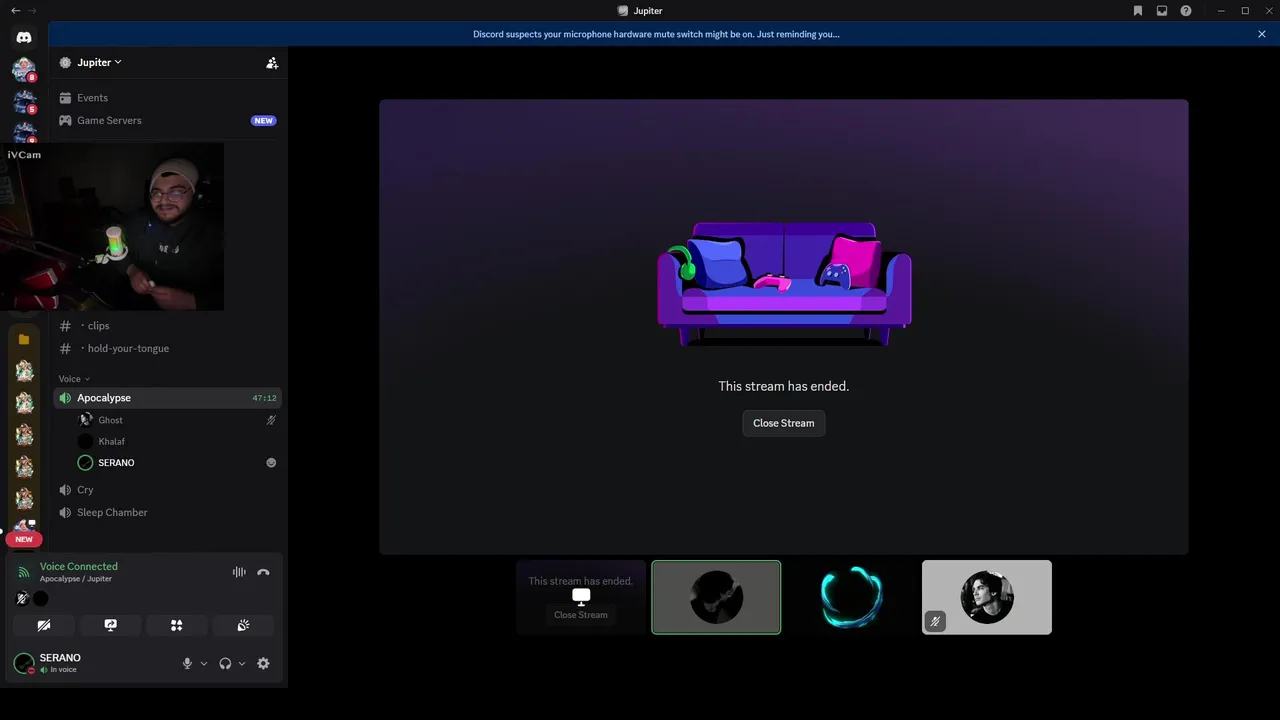This screenshot has height=720, width=1280.
Task: Click the muted camera avatar in voice panel
Action: pos(22,598)
